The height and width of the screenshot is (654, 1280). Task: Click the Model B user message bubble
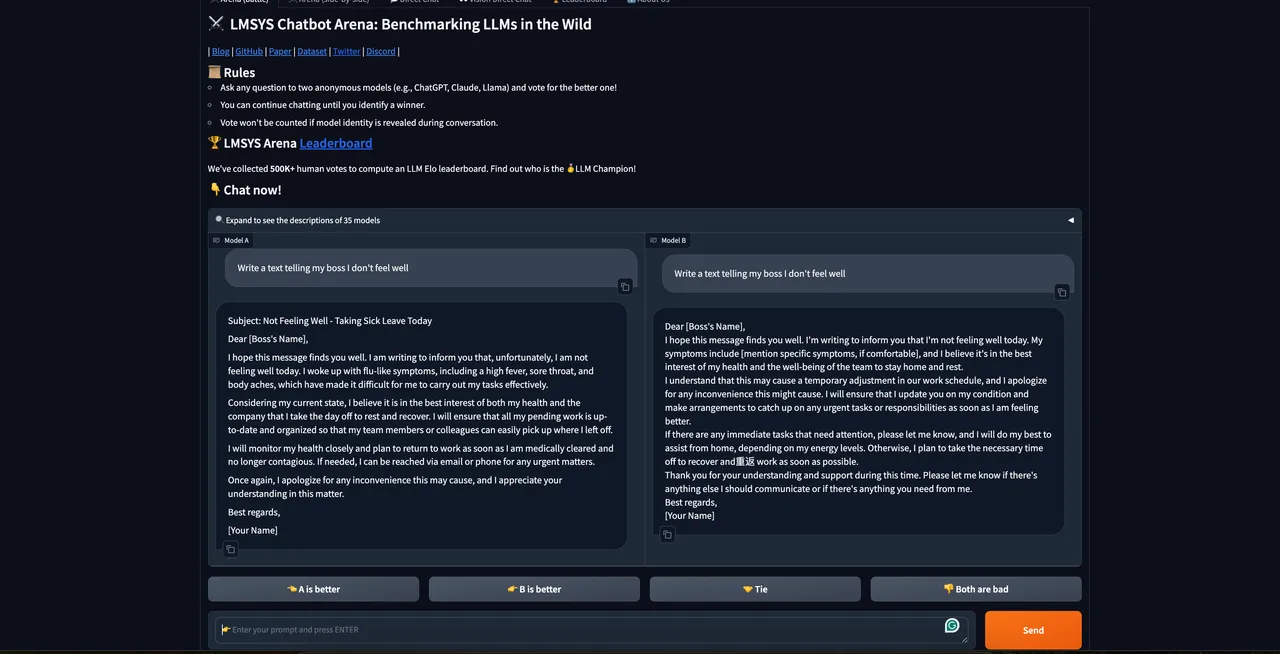(x=867, y=274)
